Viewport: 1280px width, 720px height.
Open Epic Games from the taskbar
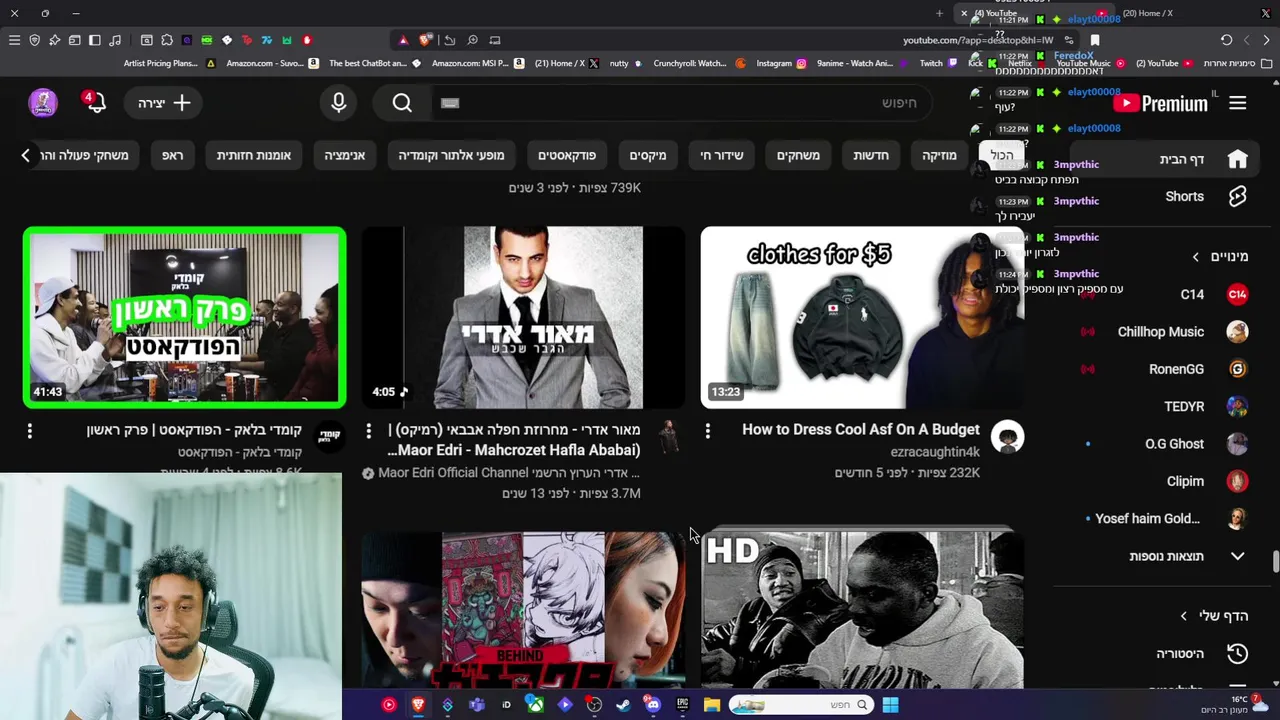coord(682,705)
